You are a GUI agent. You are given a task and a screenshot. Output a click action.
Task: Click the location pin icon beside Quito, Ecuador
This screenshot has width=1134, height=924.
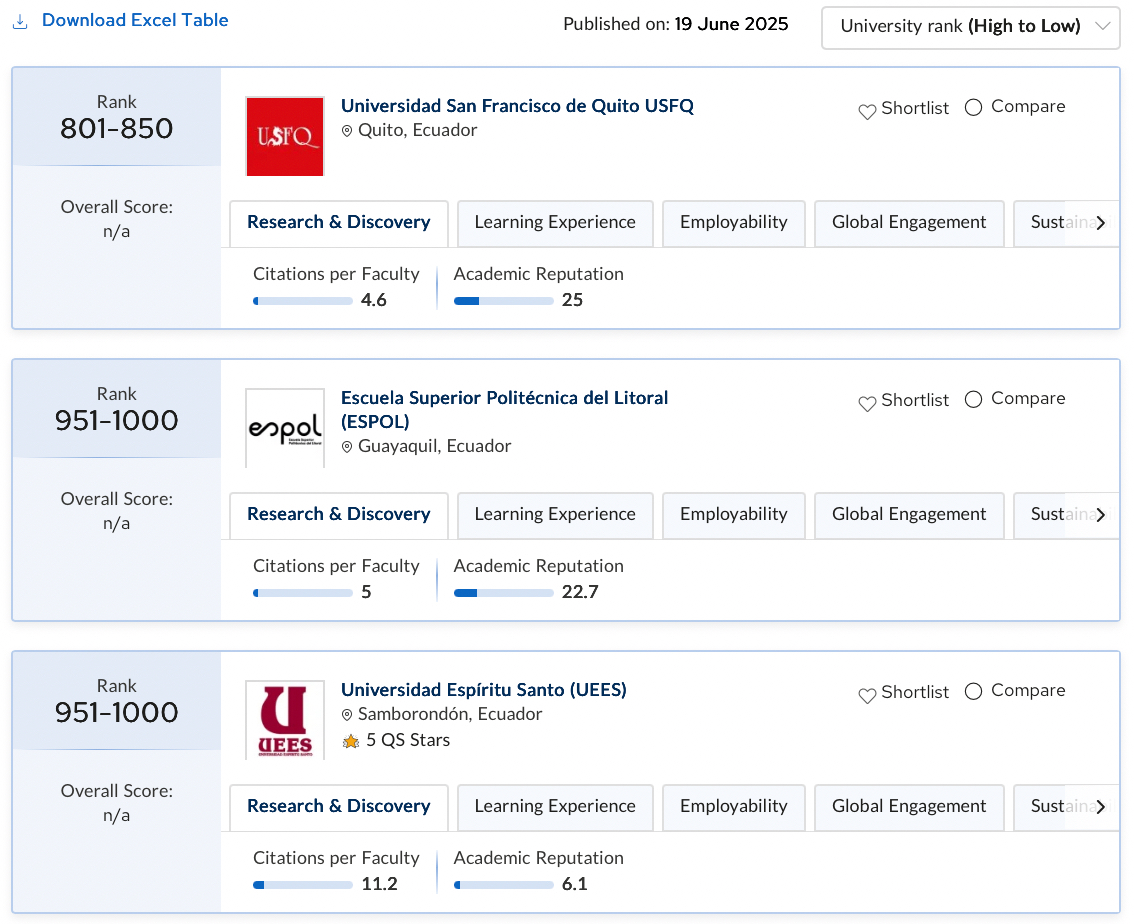coord(348,131)
